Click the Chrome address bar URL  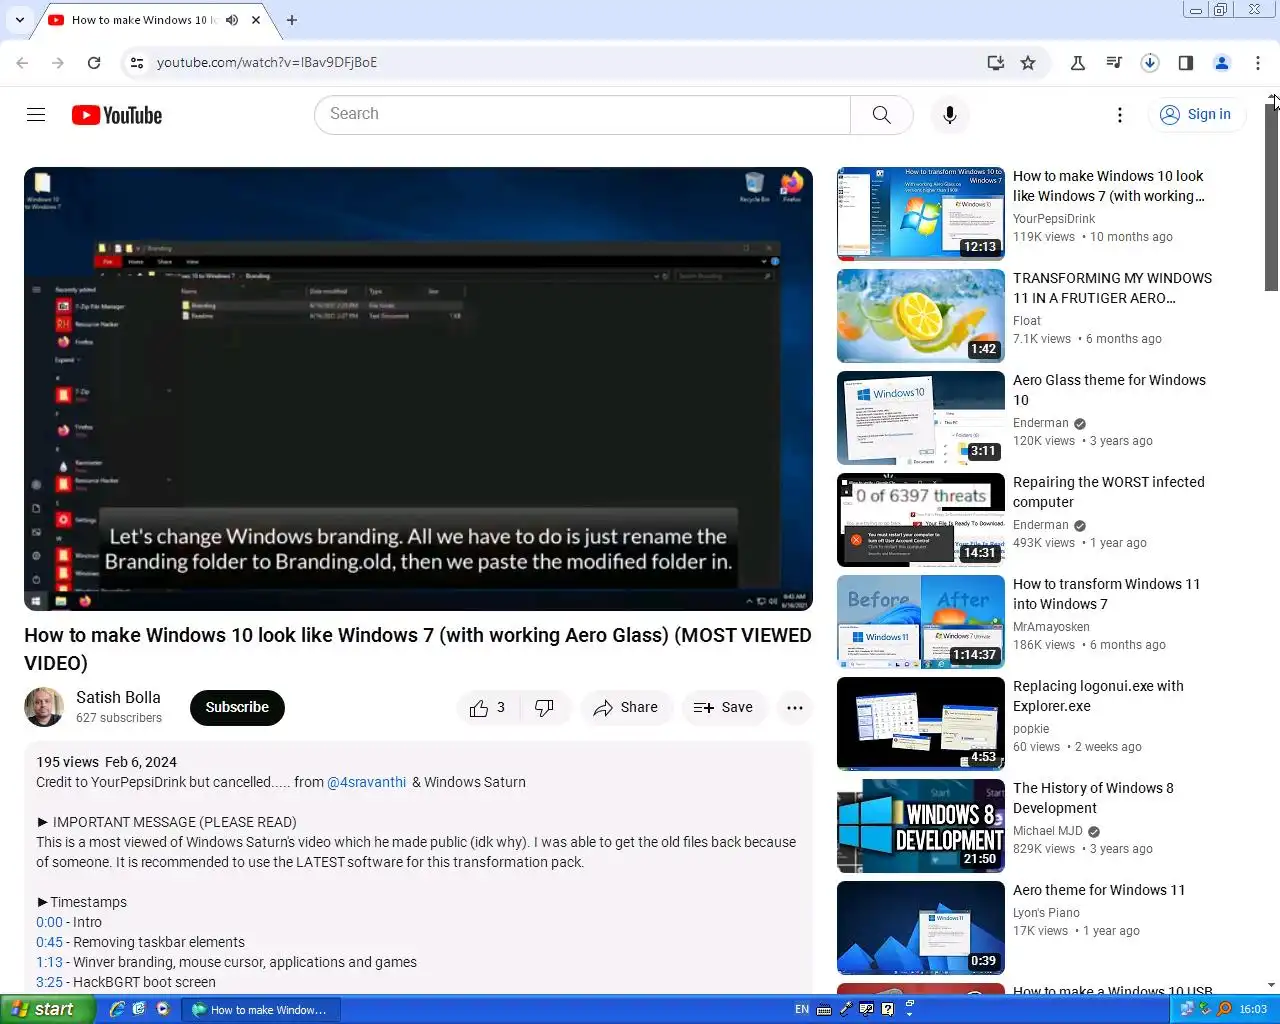[267, 62]
